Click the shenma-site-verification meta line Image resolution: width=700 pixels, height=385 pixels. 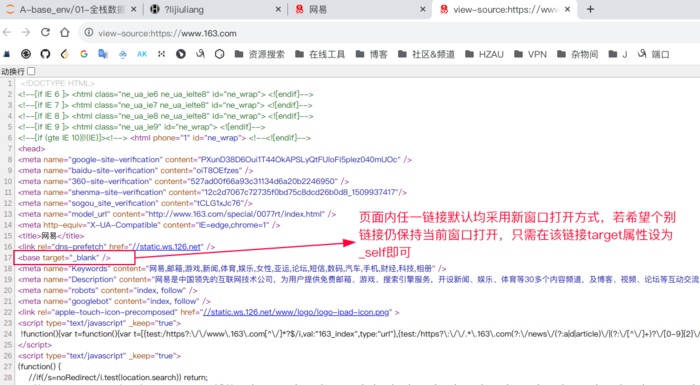(x=212, y=192)
